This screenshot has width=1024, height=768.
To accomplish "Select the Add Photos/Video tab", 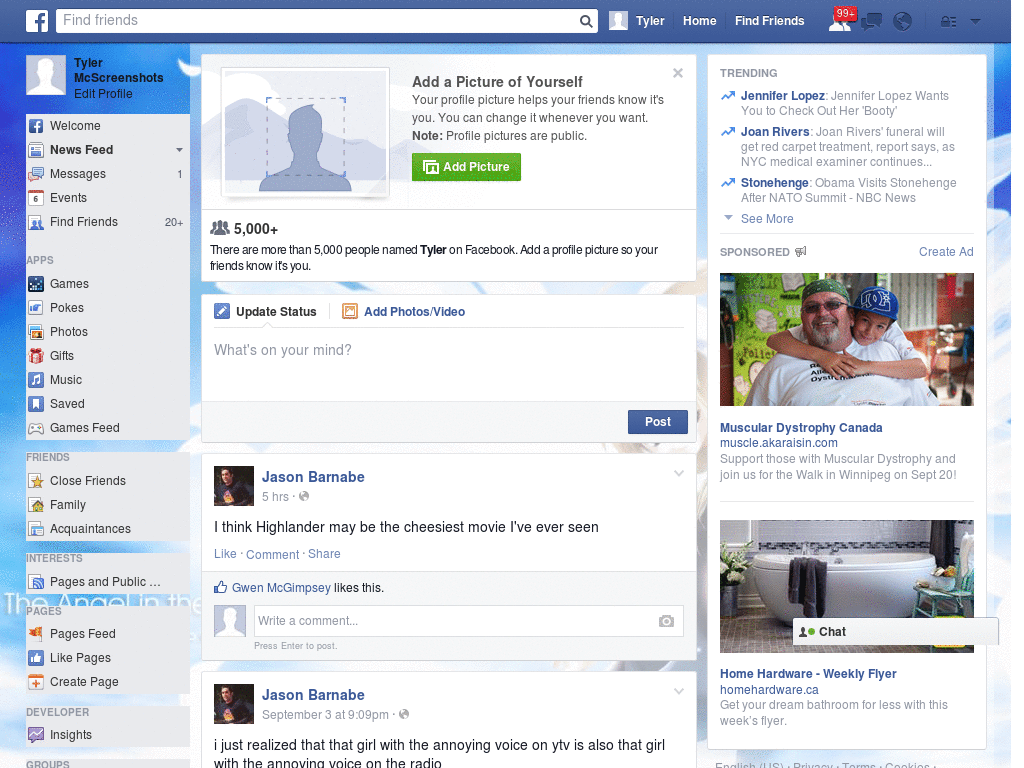I will [404, 312].
